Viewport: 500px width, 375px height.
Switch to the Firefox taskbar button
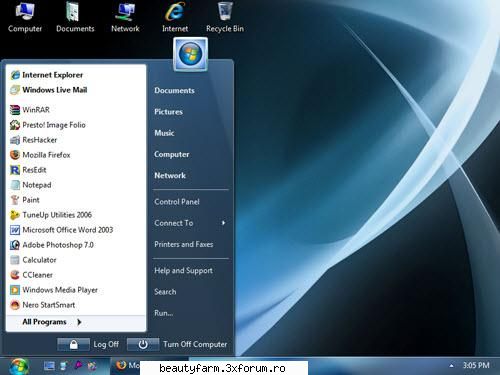coord(127,366)
